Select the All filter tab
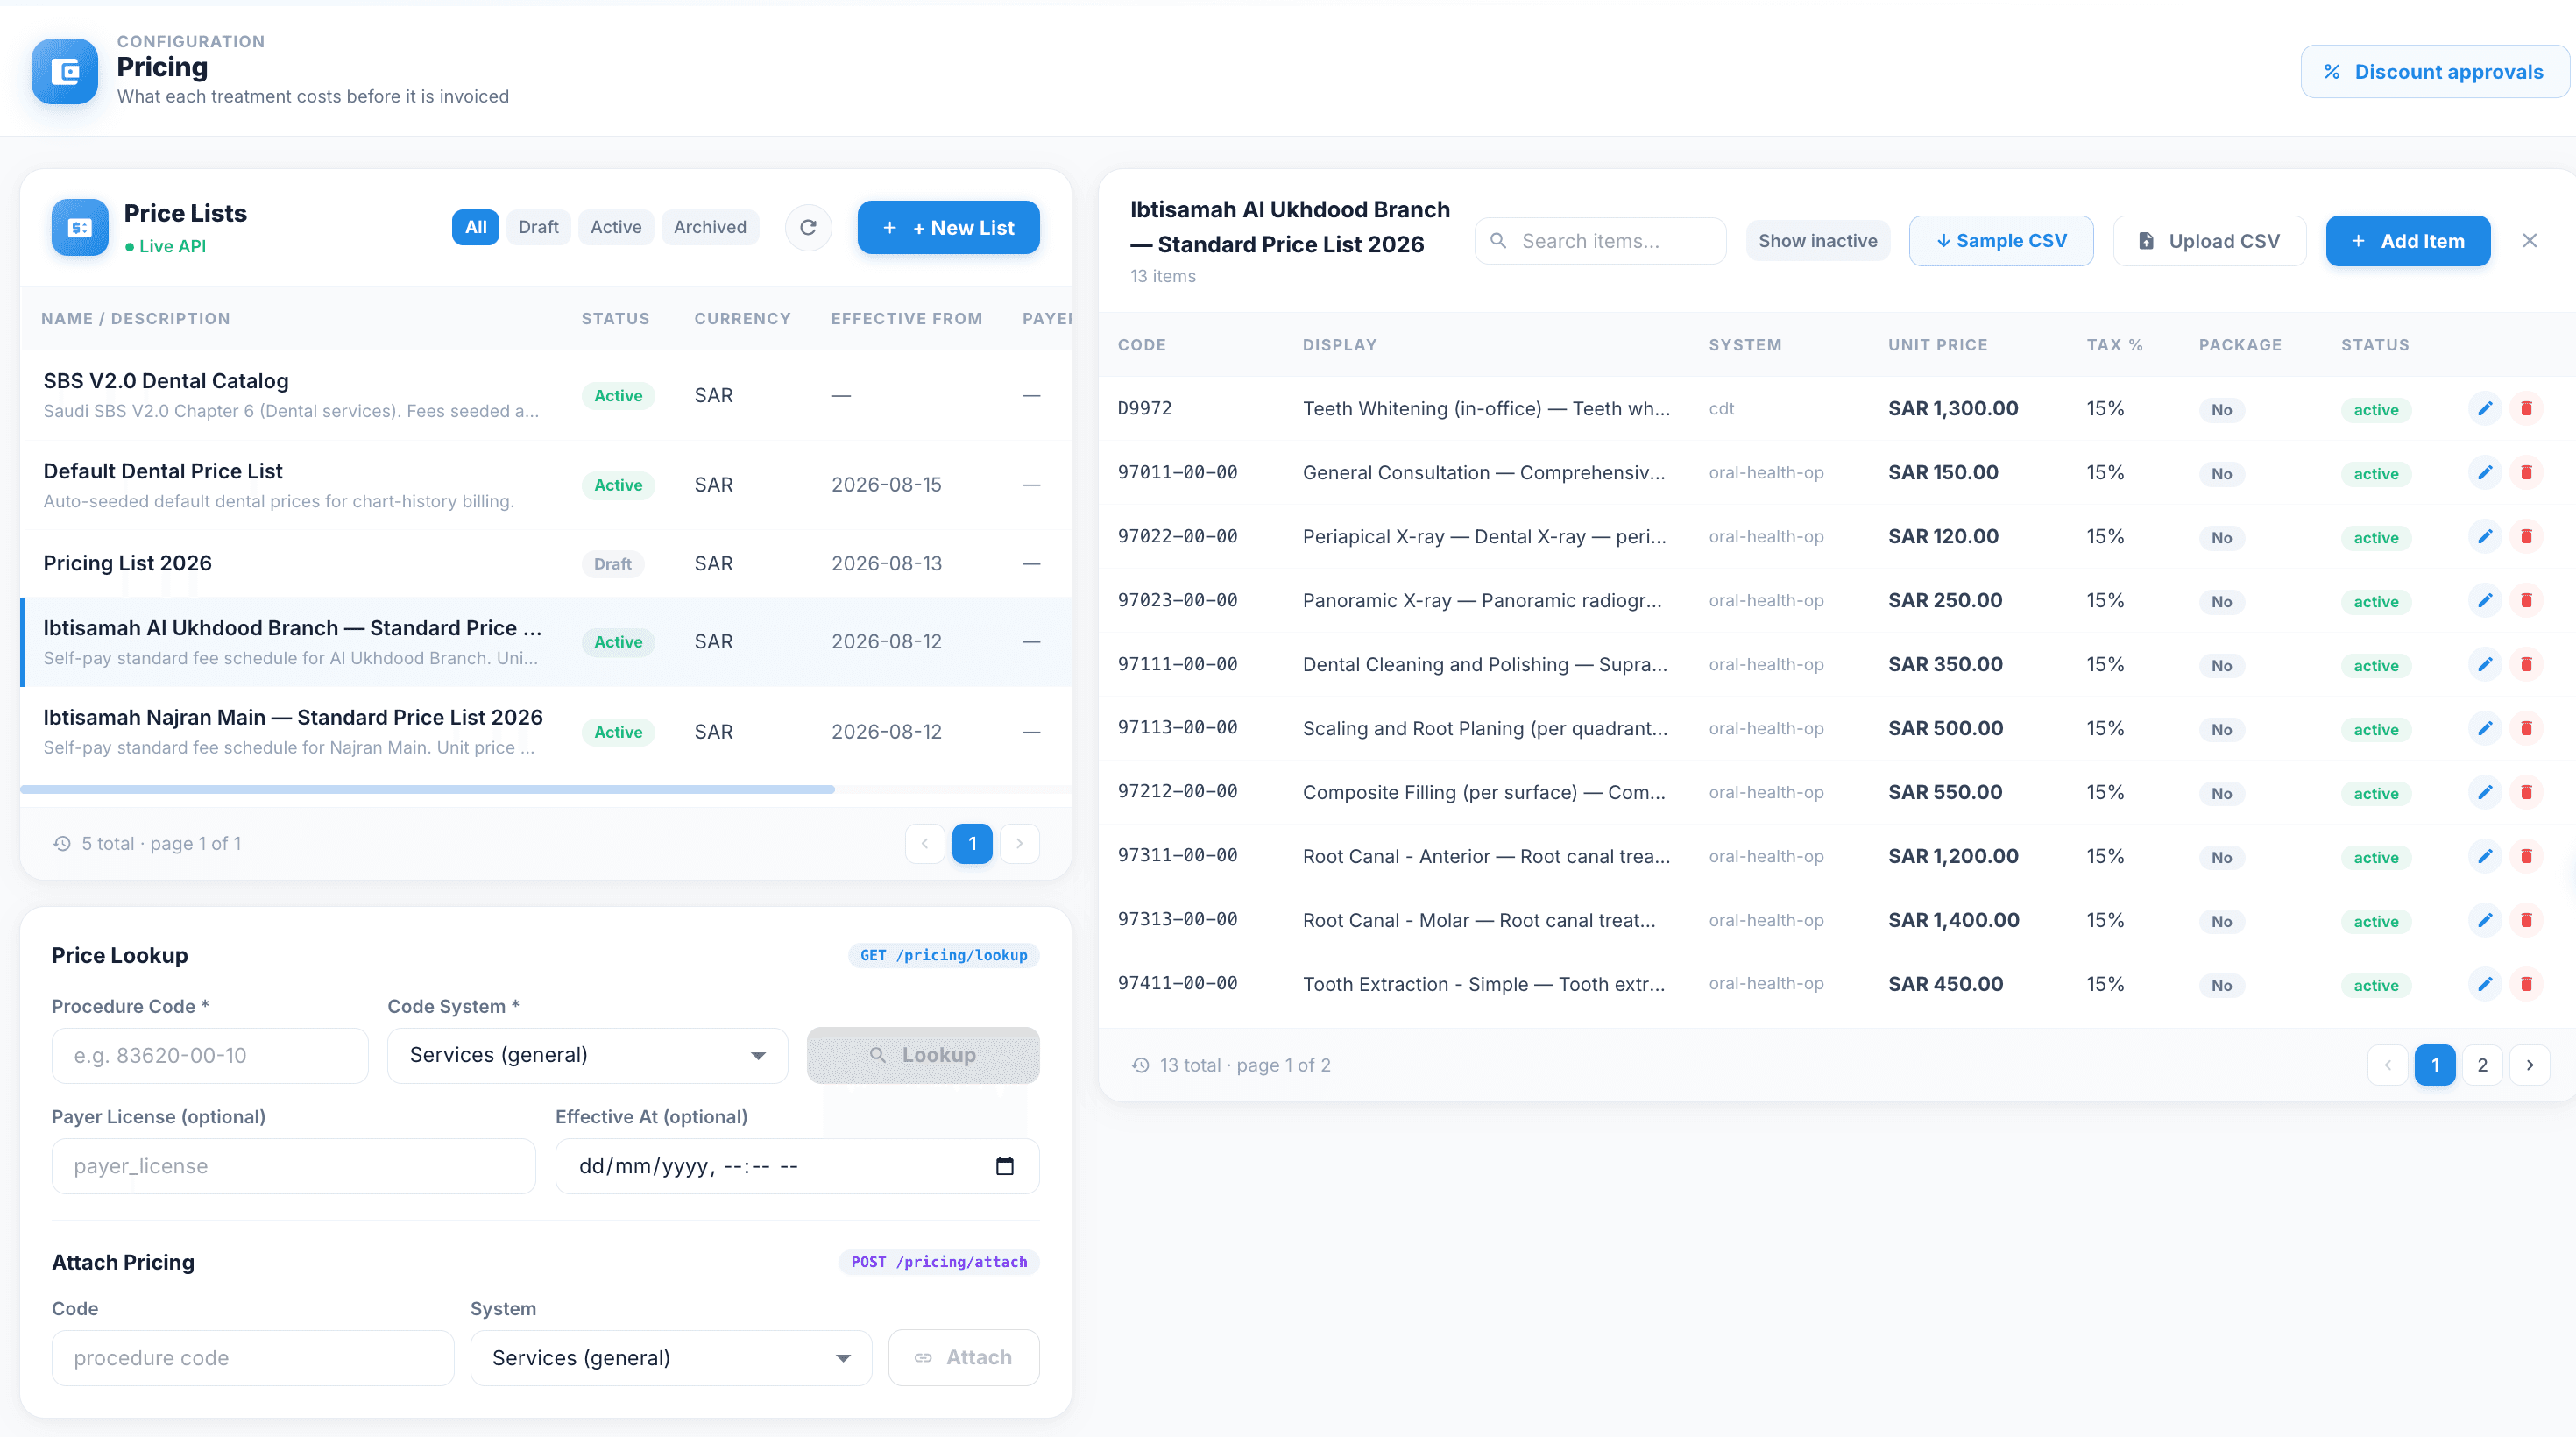This screenshot has height=1437, width=2576. coord(475,227)
